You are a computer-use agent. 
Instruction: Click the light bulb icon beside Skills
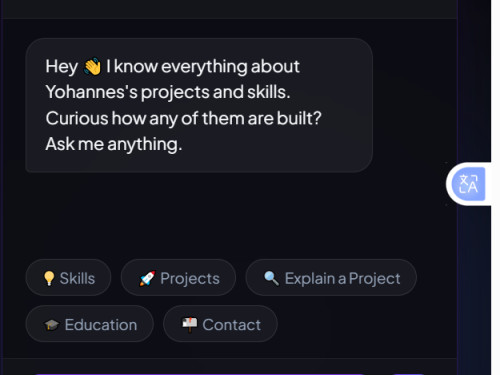coord(49,278)
